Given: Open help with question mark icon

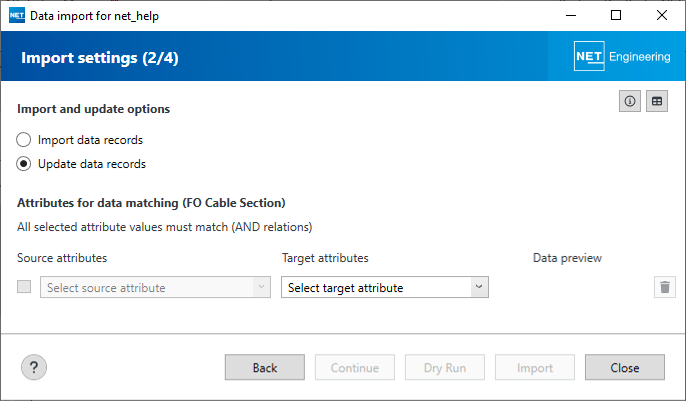Looking at the screenshot, I should coord(34,367).
